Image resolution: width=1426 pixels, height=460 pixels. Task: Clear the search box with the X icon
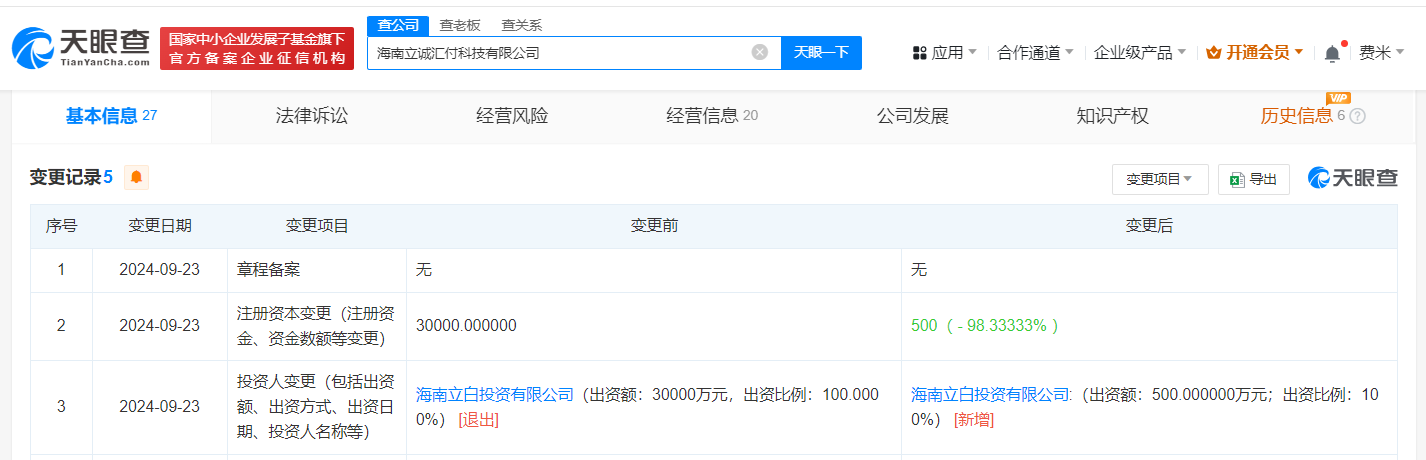[x=760, y=53]
